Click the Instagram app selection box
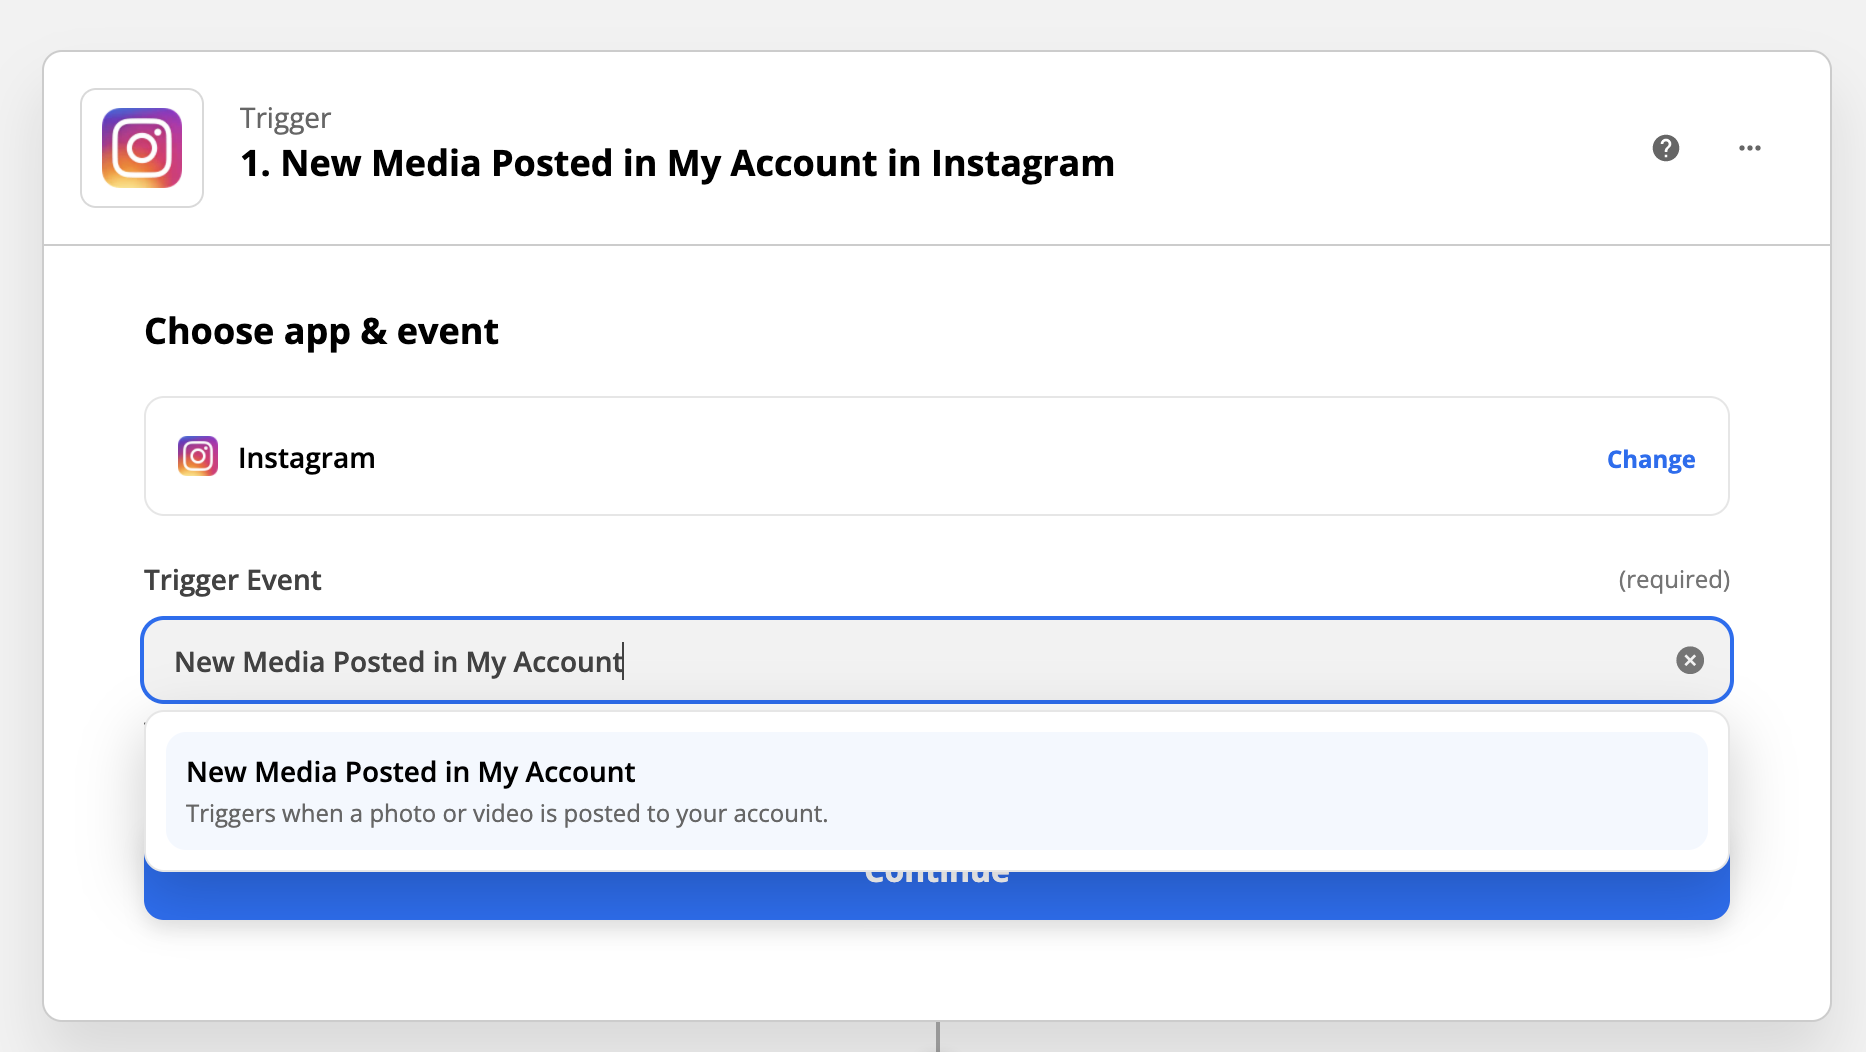This screenshot has height=1052, width=1866. tap(937, 456)
